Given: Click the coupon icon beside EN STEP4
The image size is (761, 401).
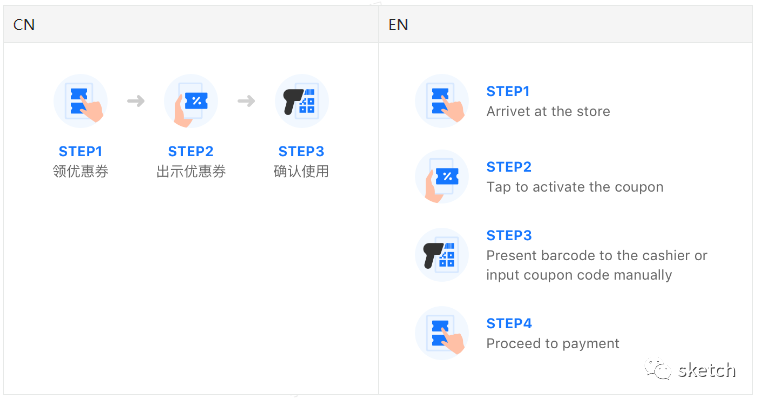Looking at the screenshot, I should pyautogui.click(x=442, y=333).
